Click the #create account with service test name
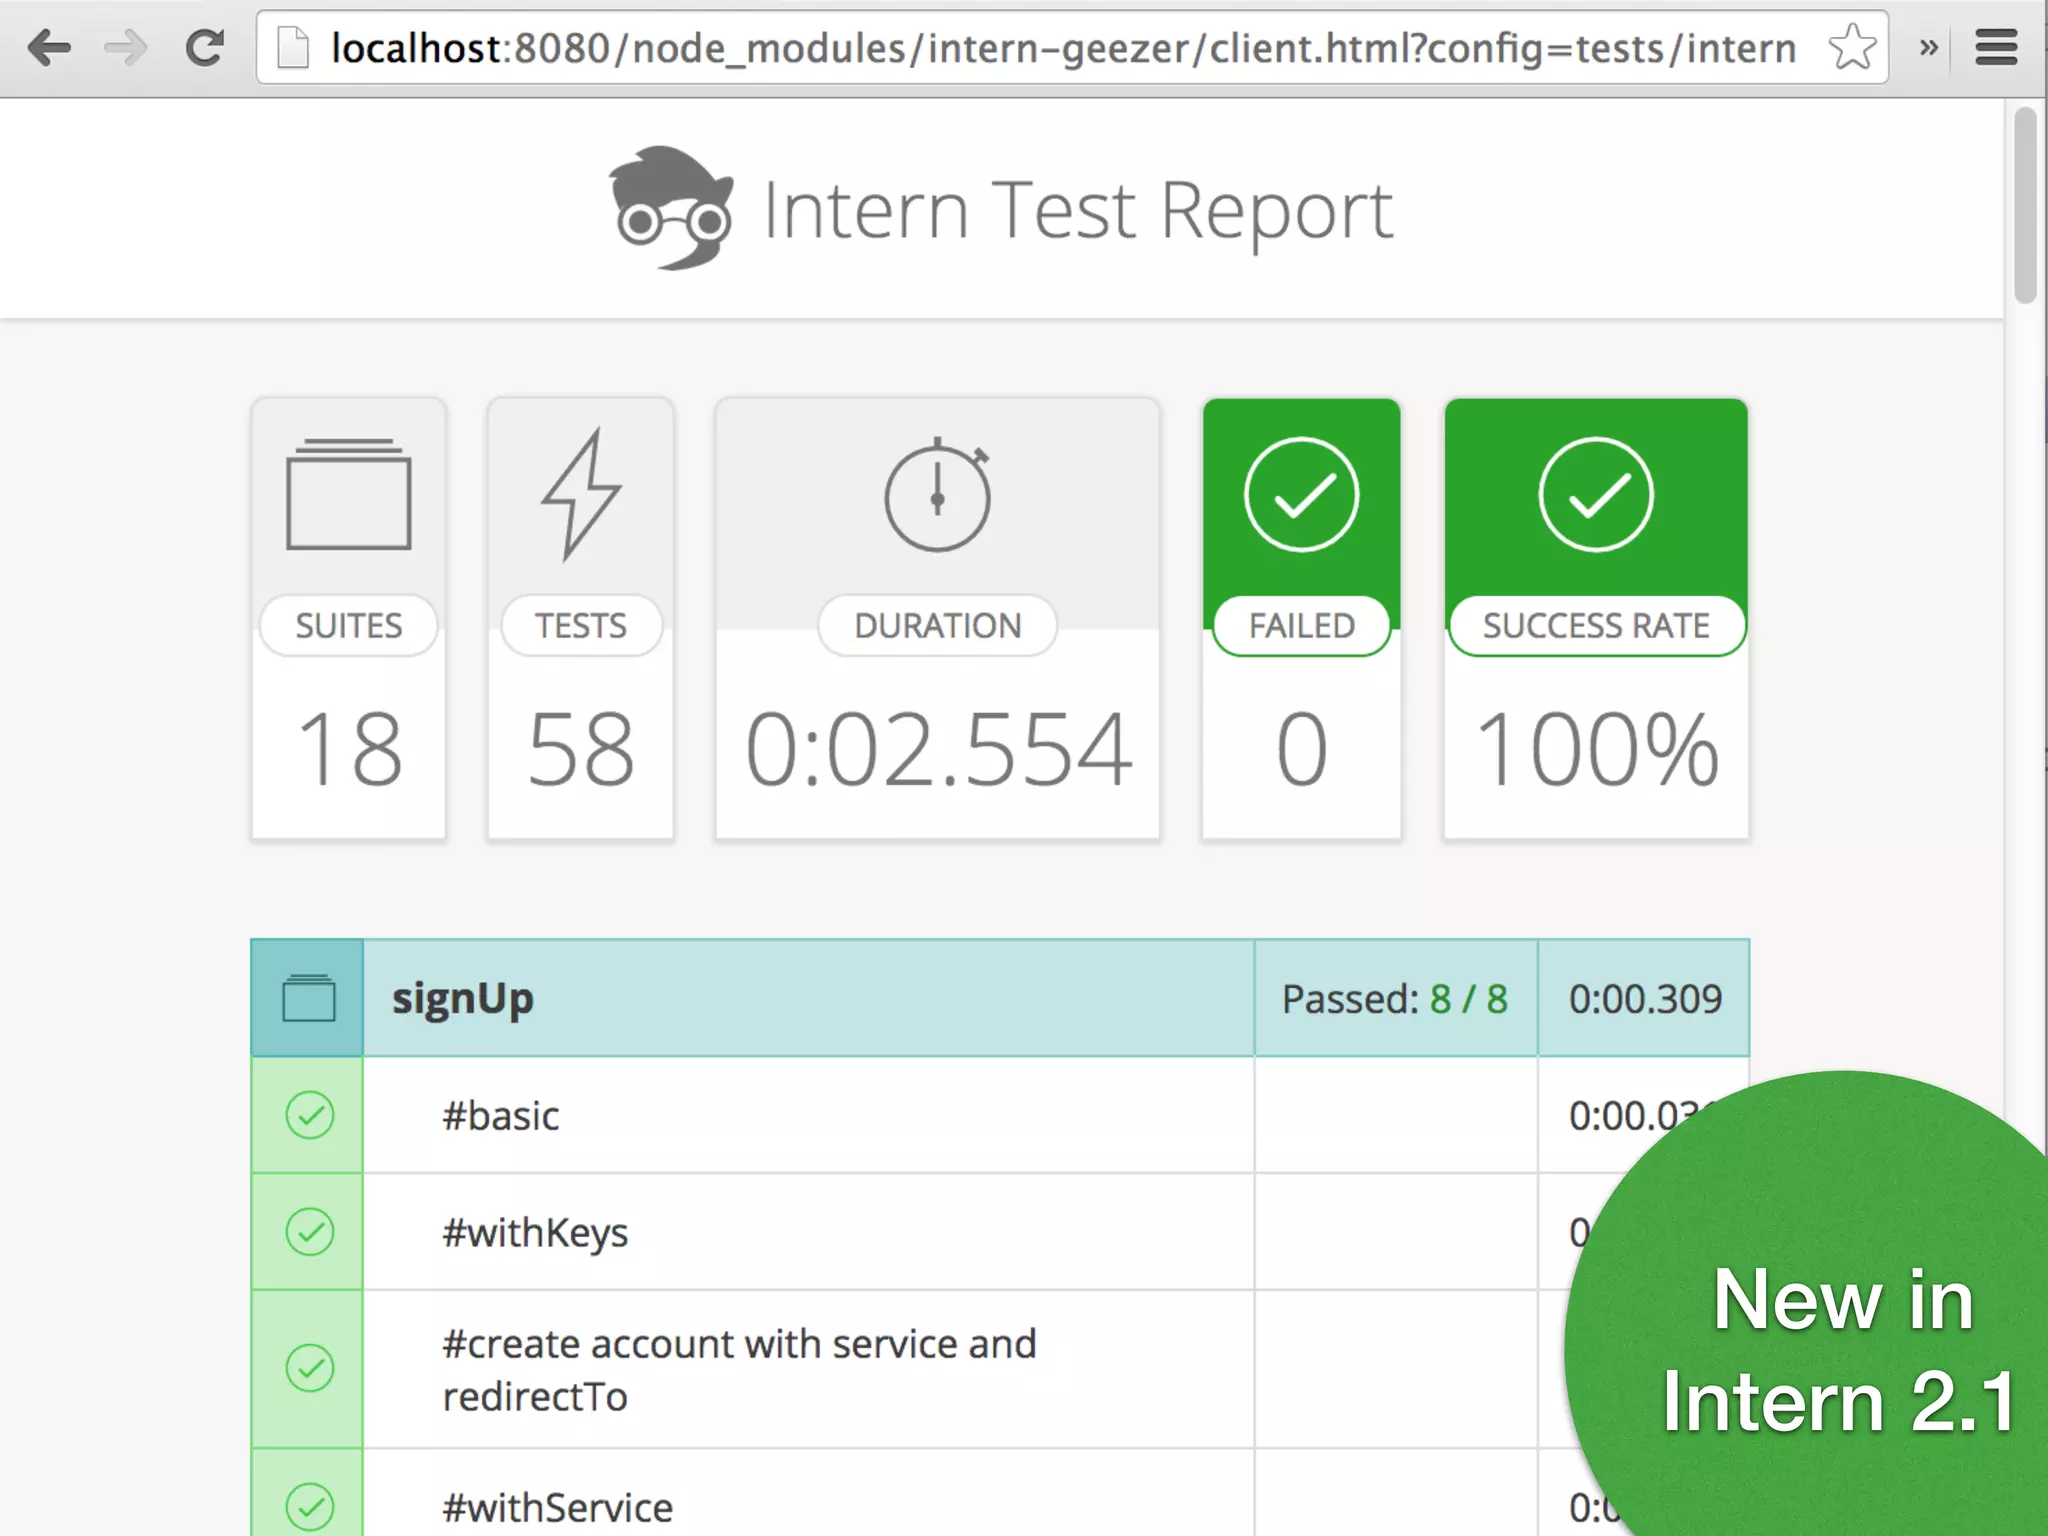The width and height of the screenshot is (2048, 1536). 739,1370
